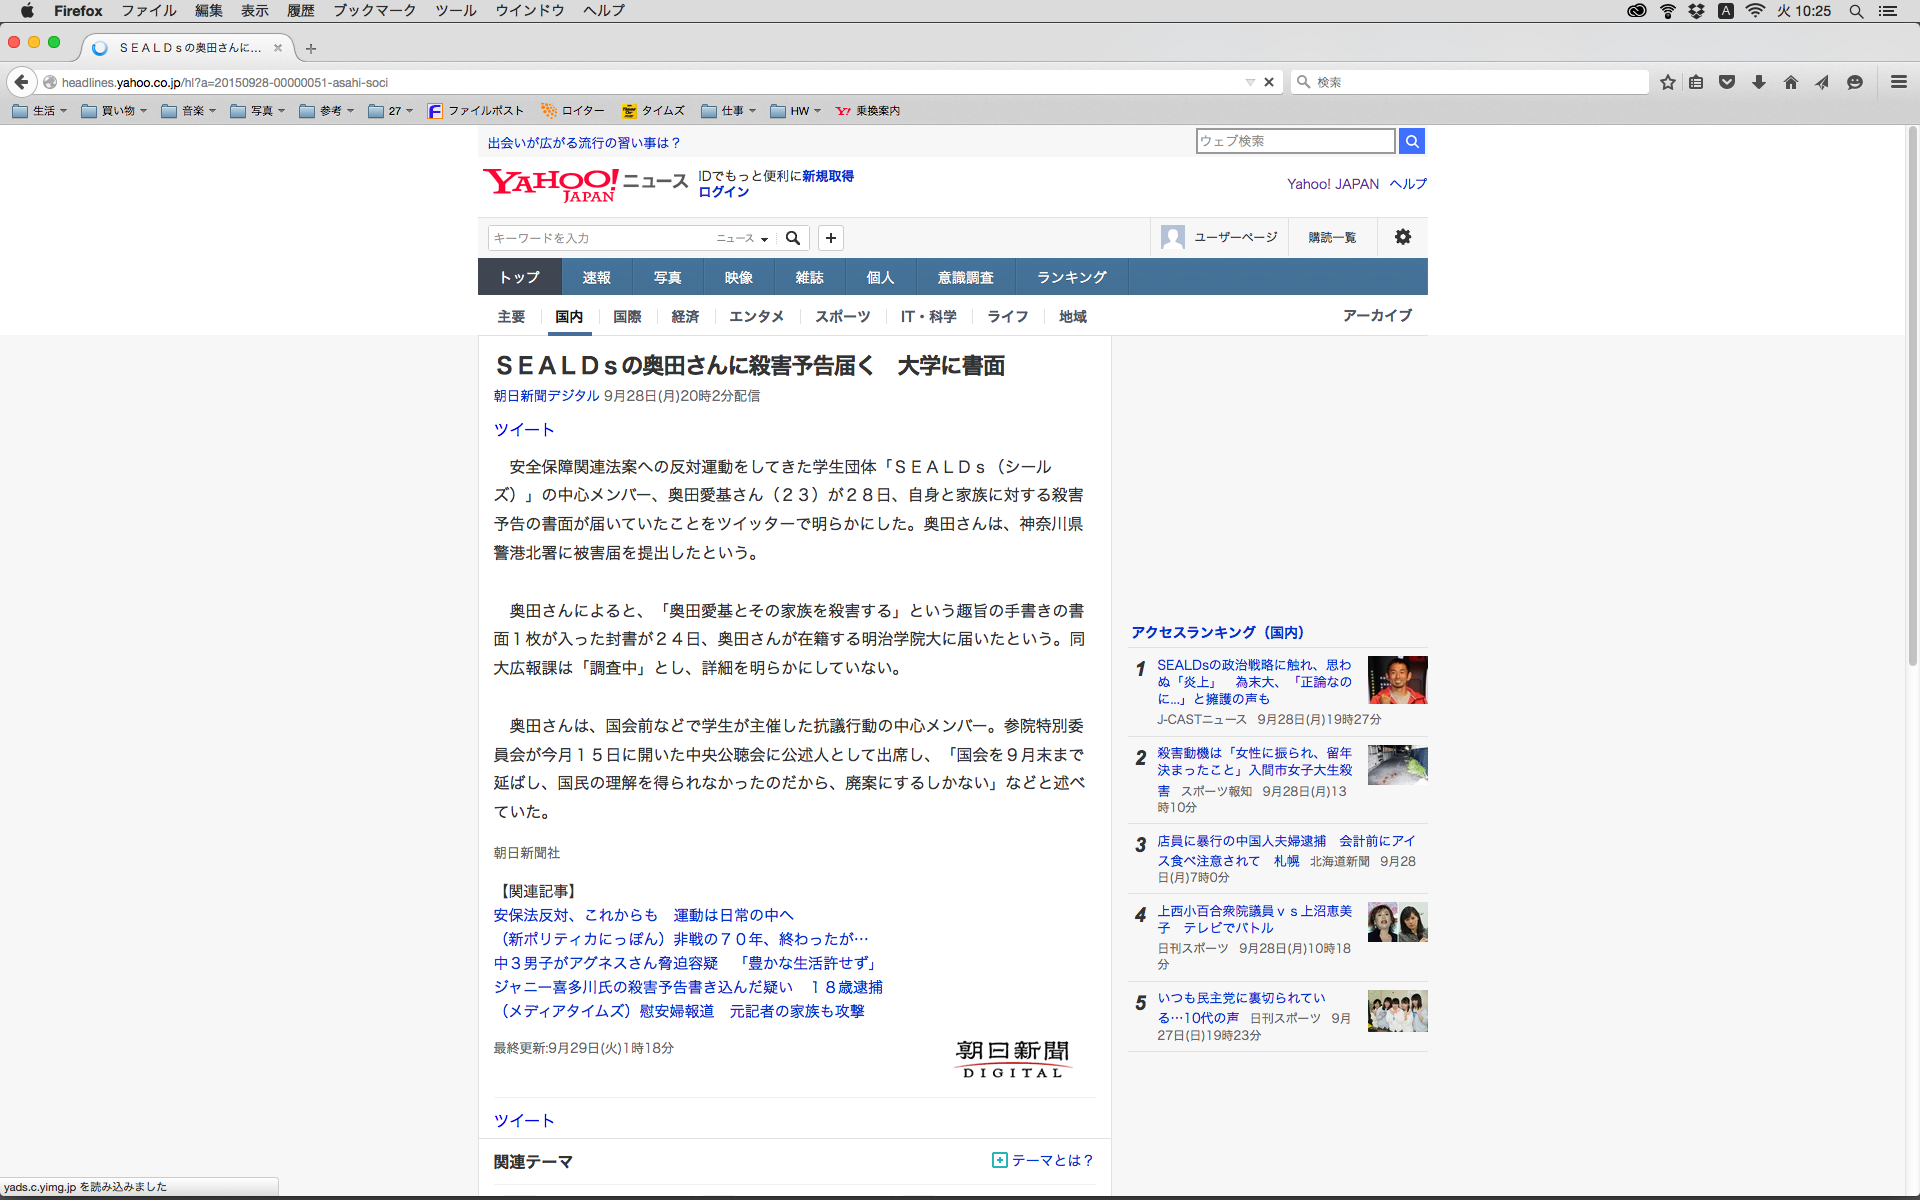This screenshot has height=1200, width=1920.
Task: Select the ランキング navigation tab
Action: 1071,277
